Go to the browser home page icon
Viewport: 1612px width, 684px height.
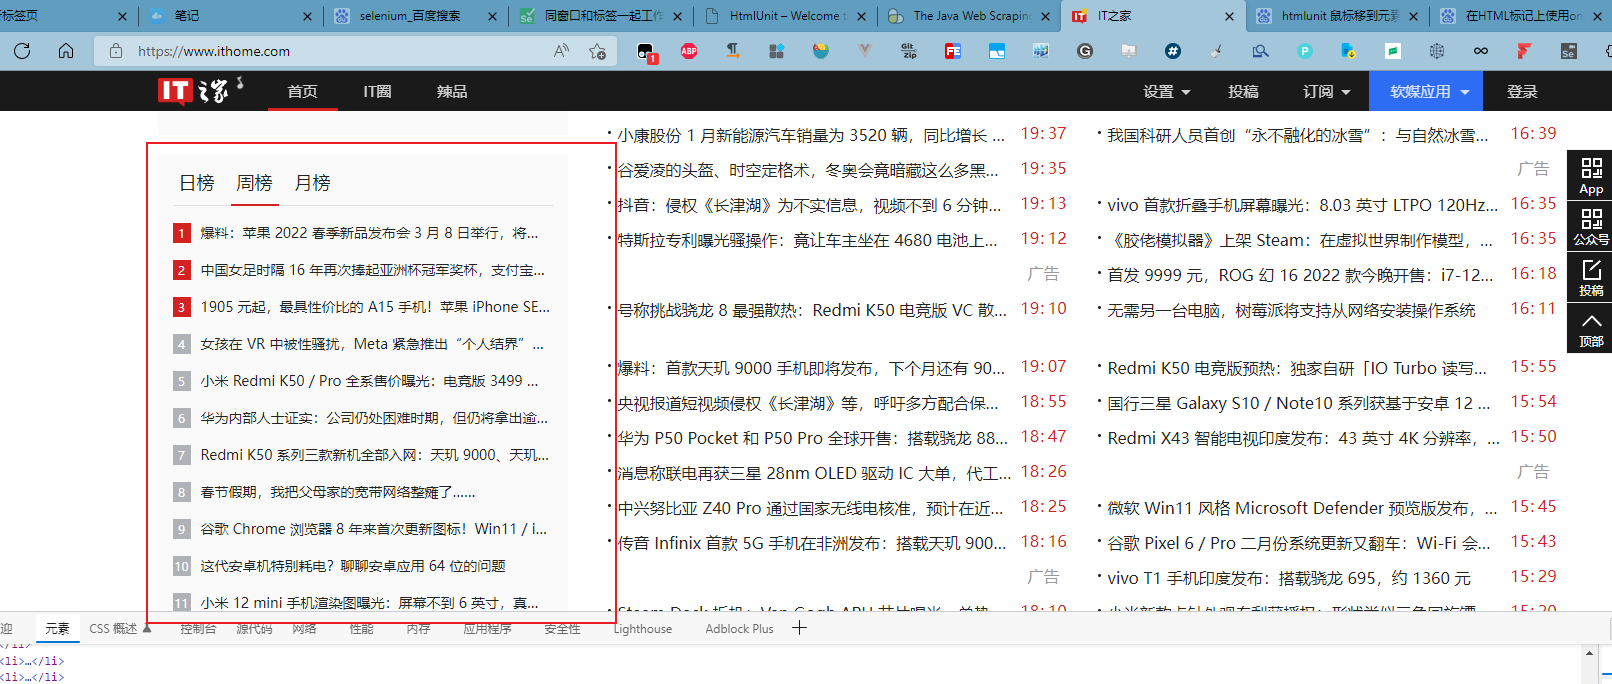[x=66, y=51]
